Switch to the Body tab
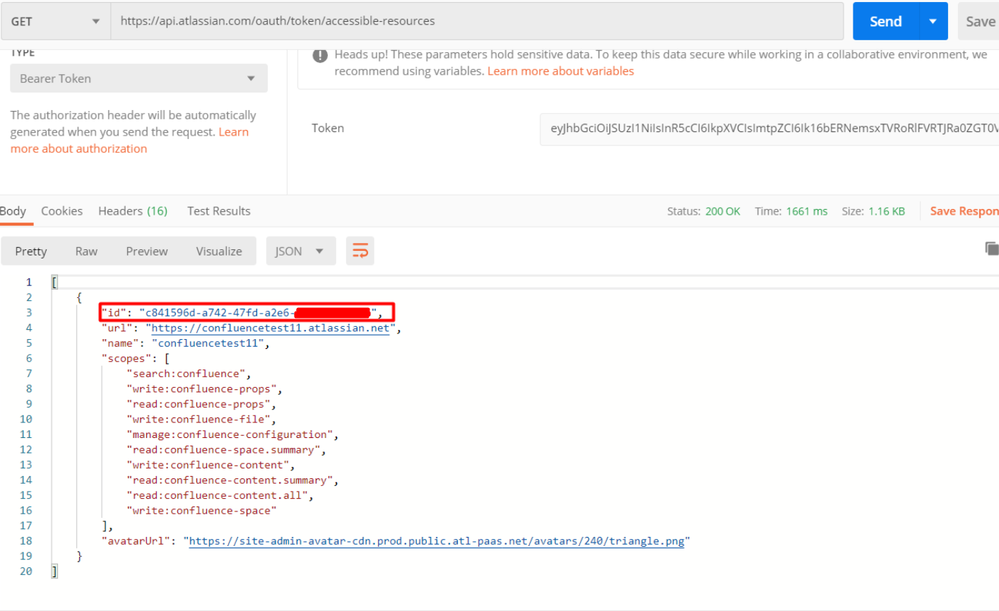Image resolution: width=999 pixels, height=611 pixels. pos(13,211)
